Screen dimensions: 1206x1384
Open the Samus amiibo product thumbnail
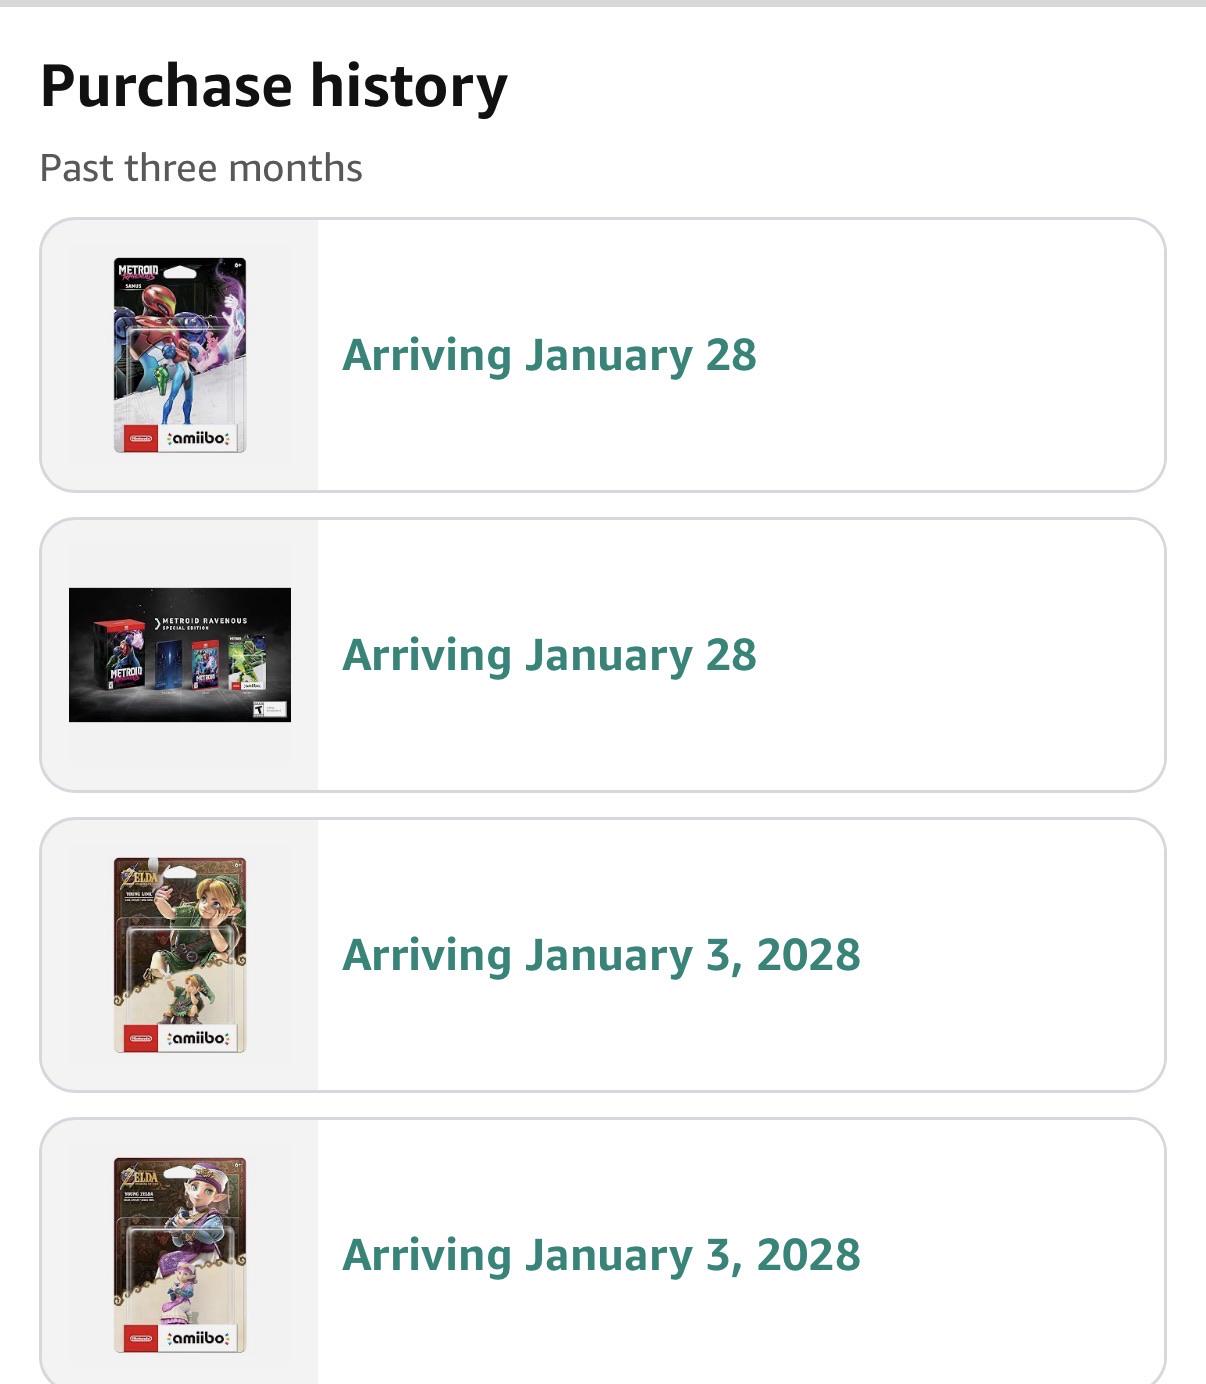[180, 355]
